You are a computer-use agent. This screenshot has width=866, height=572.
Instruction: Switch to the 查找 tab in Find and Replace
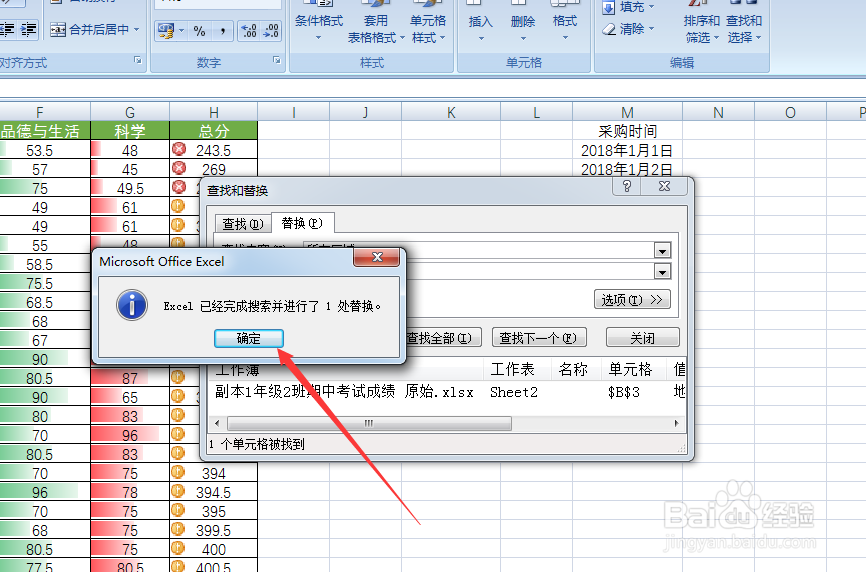pos(242,224)
